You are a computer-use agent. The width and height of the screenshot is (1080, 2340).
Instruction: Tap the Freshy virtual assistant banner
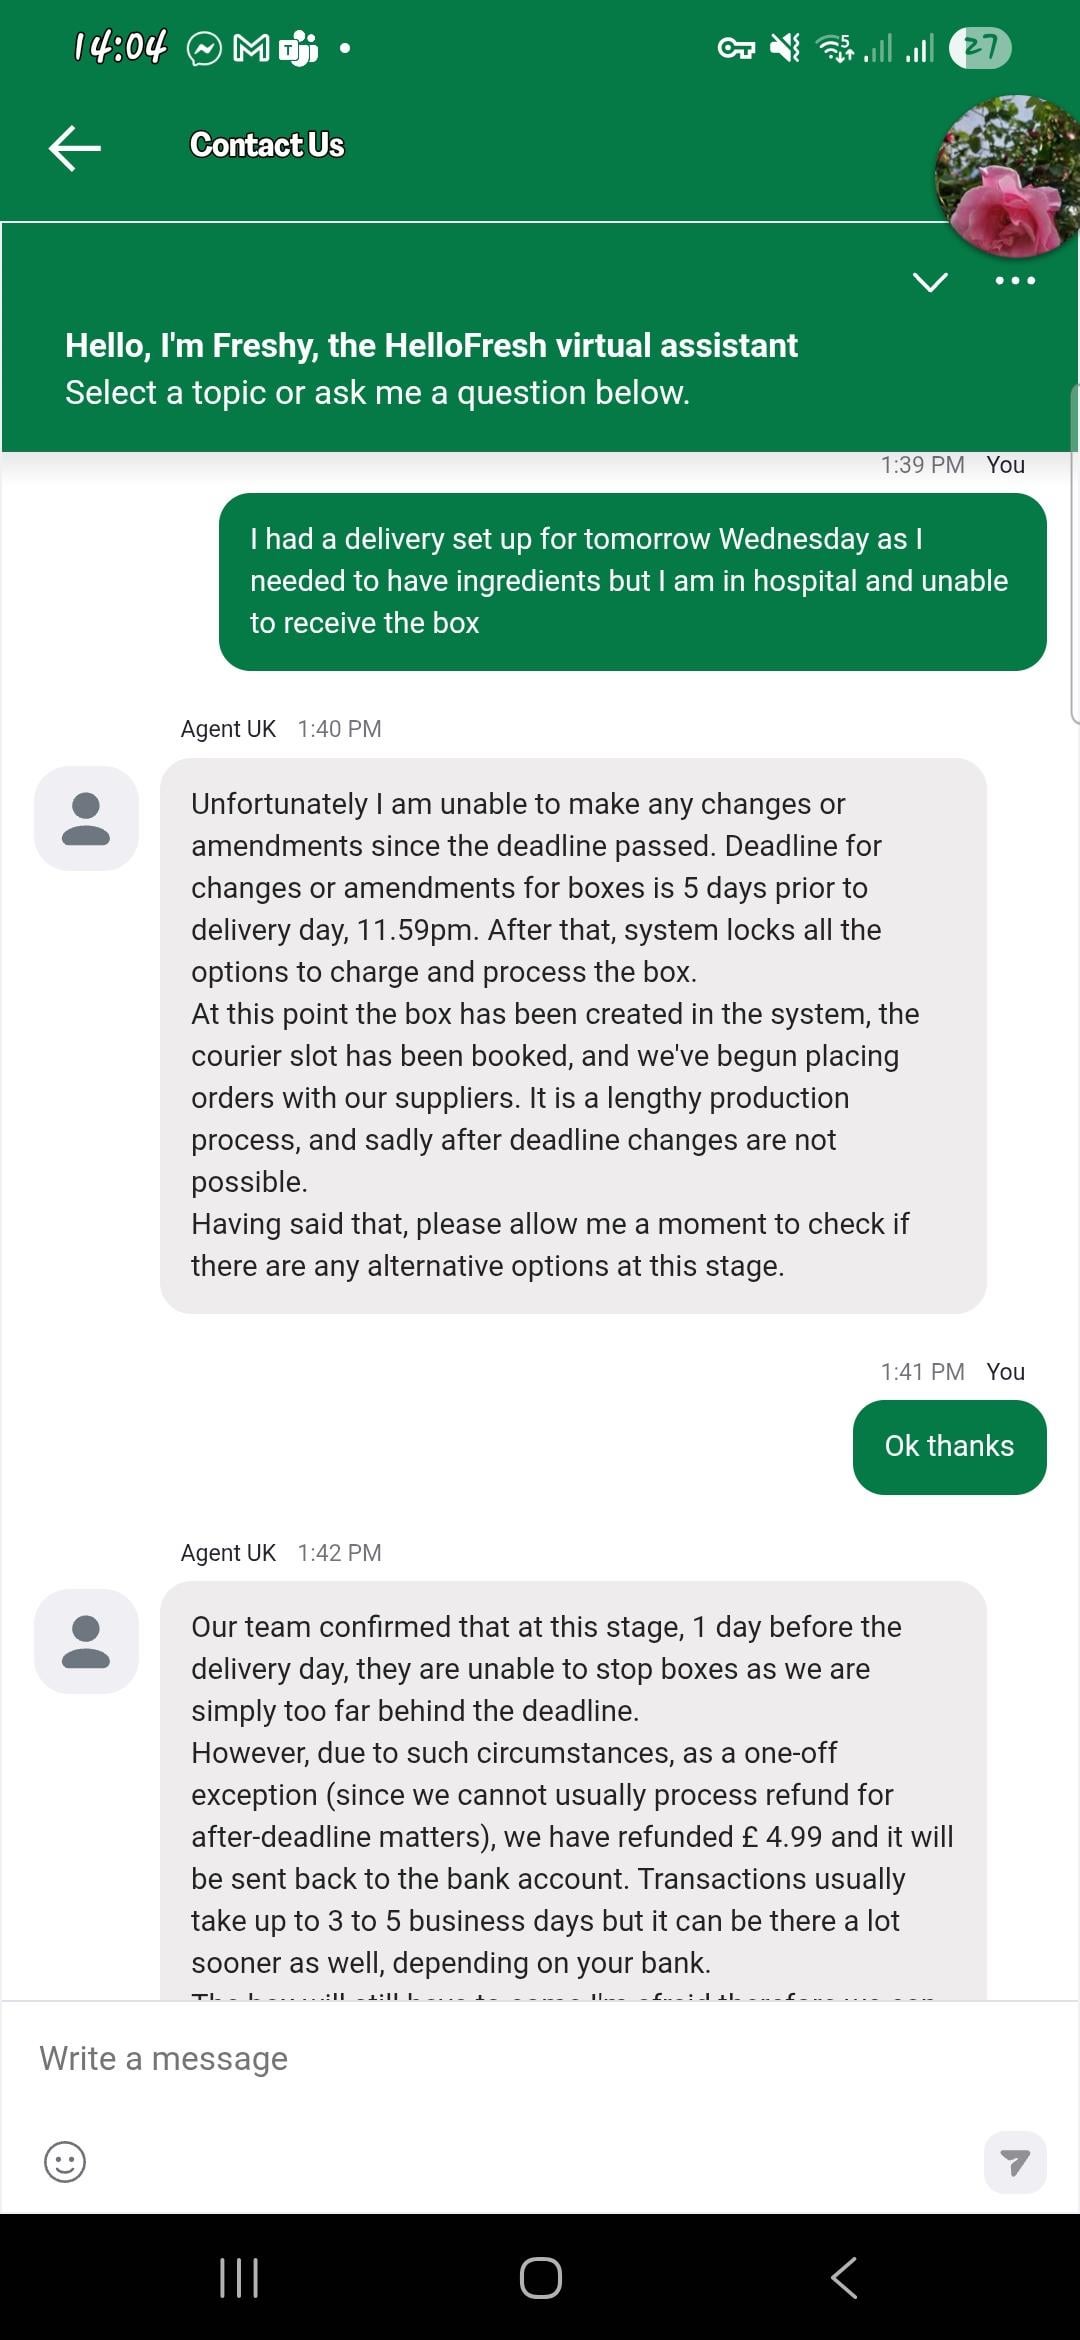click(x=431, y=368)
